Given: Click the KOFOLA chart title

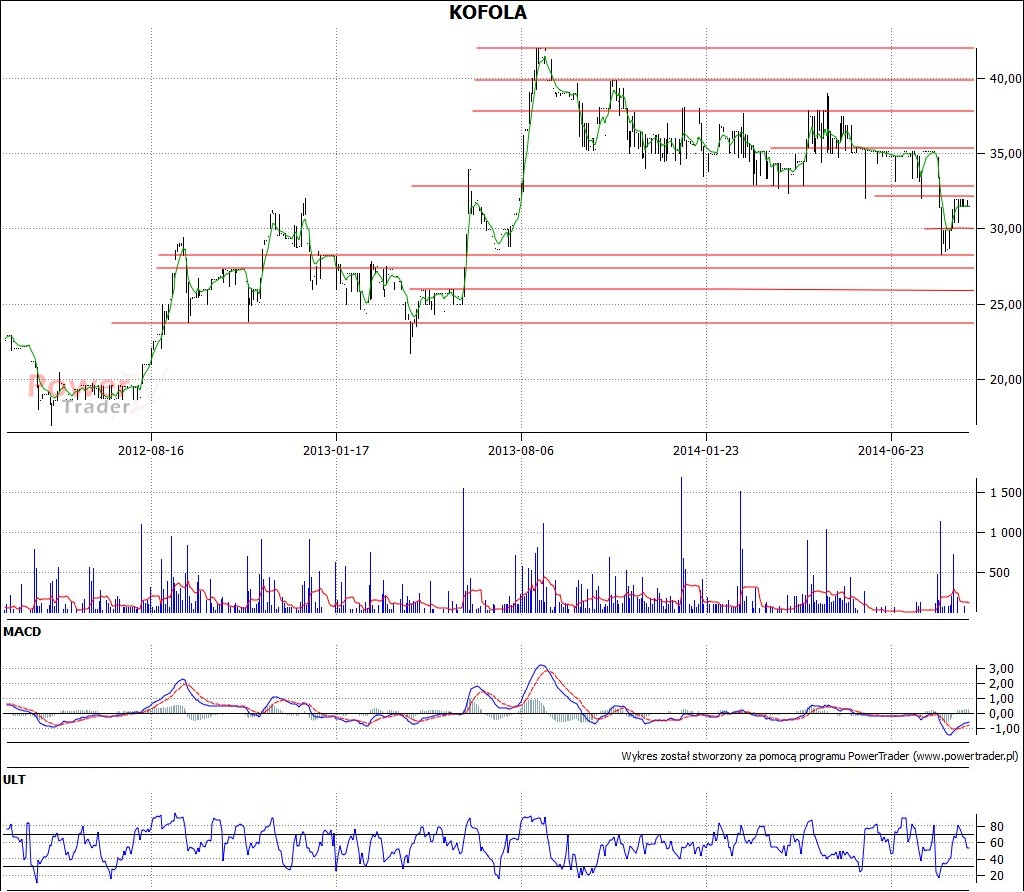Looking at the screenshot, I should (487, 12).
